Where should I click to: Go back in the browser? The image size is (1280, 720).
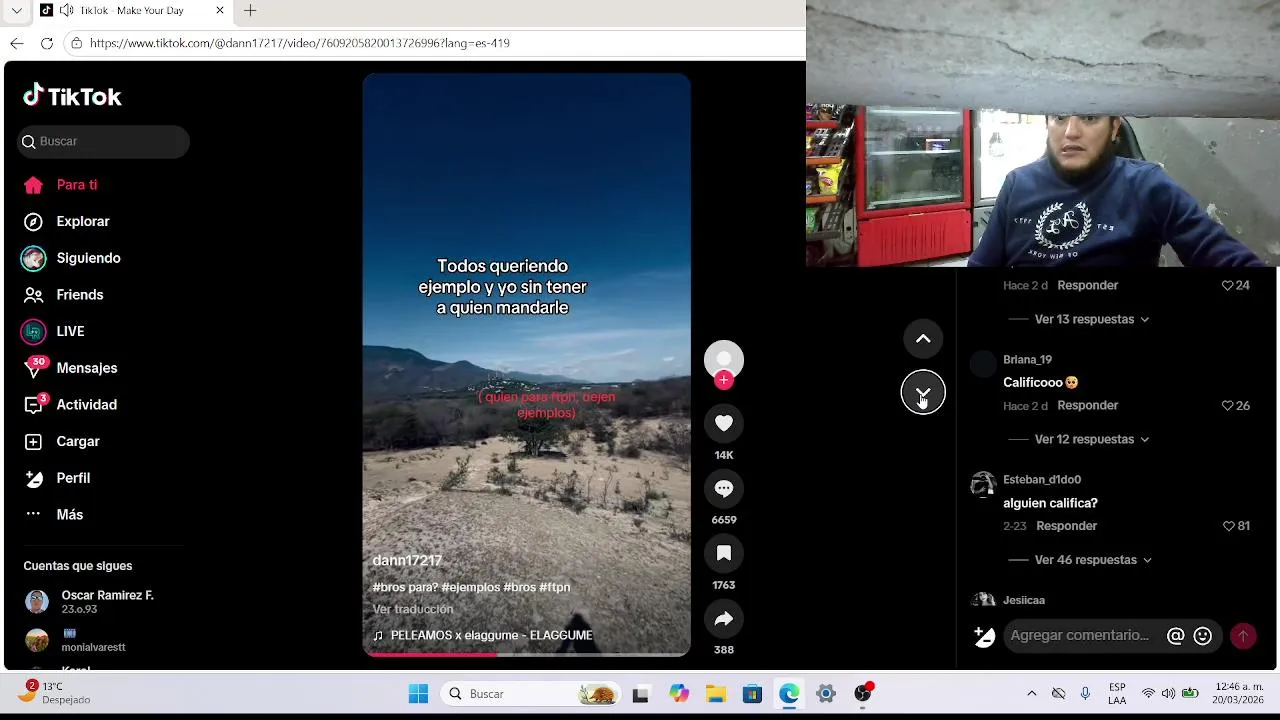tap(17, 43)
